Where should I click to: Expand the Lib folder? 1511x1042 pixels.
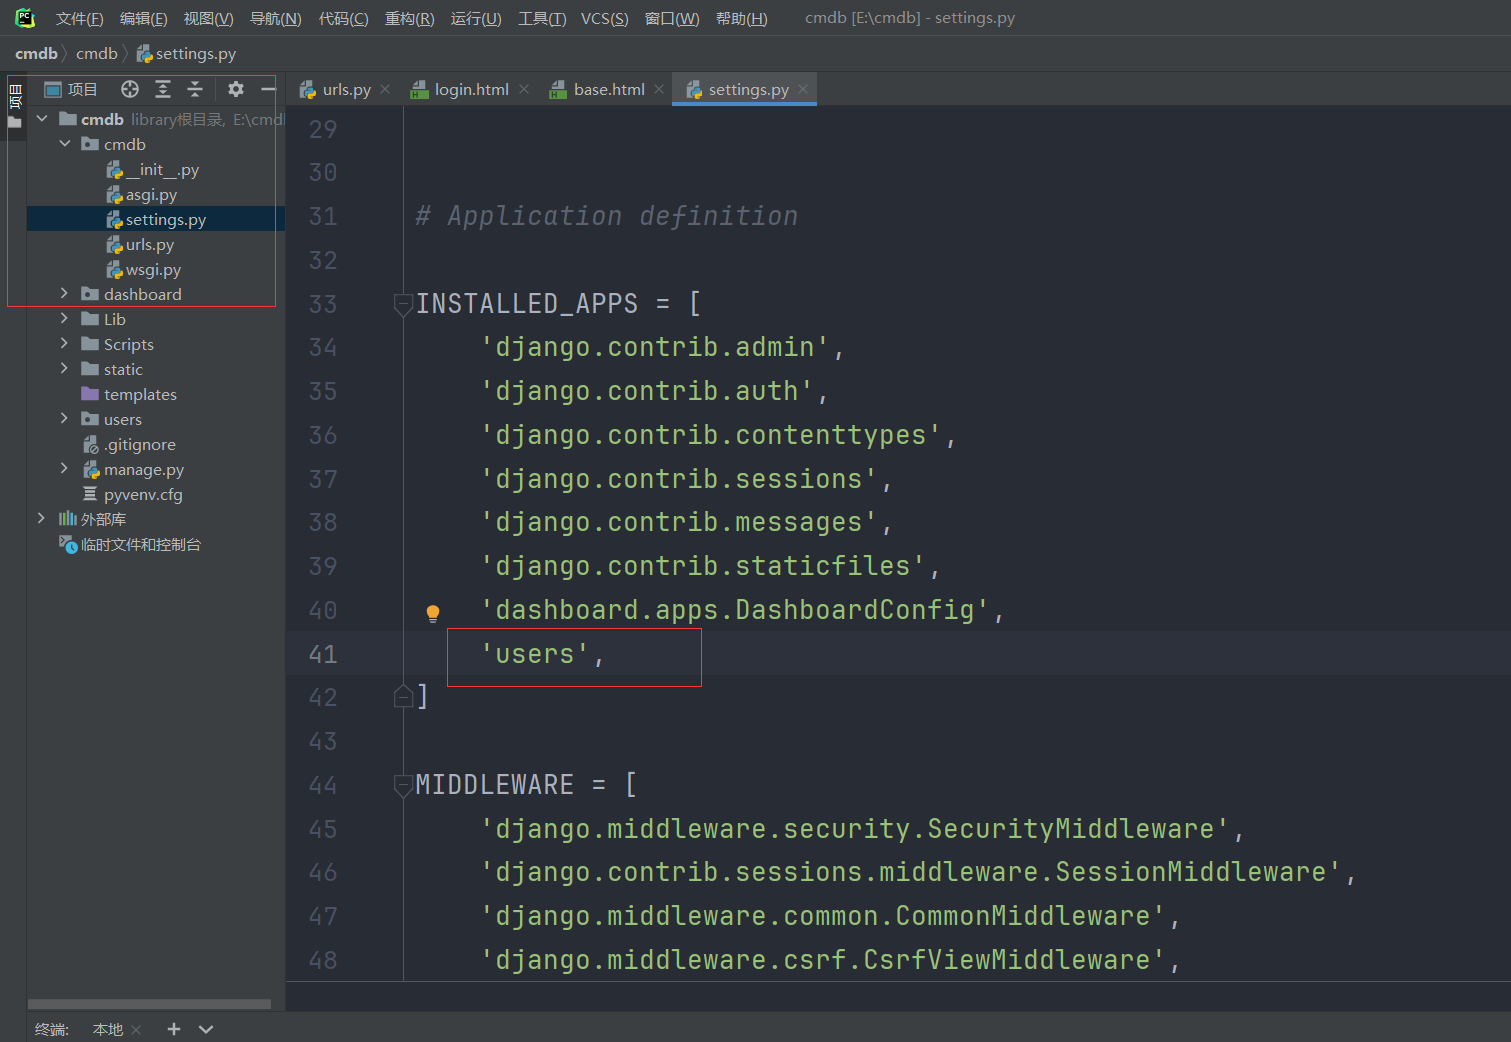pyautogui.click(x=65, y=319)
